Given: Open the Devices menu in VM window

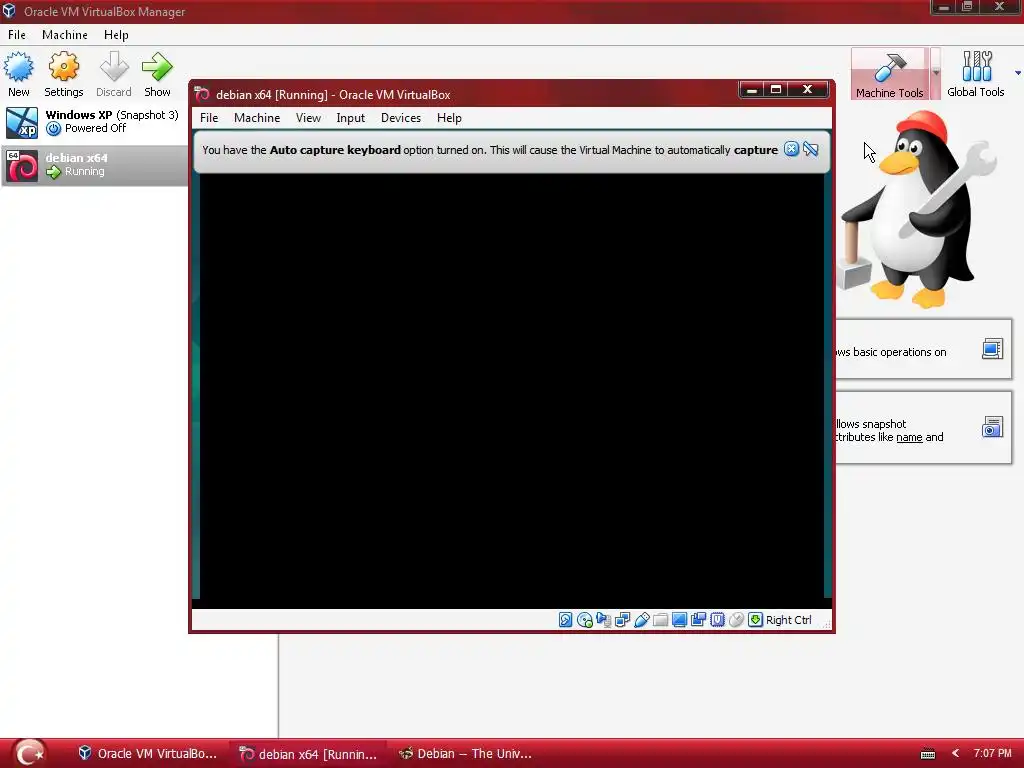Looking at the screenshot, I should [x=401, y=118].
